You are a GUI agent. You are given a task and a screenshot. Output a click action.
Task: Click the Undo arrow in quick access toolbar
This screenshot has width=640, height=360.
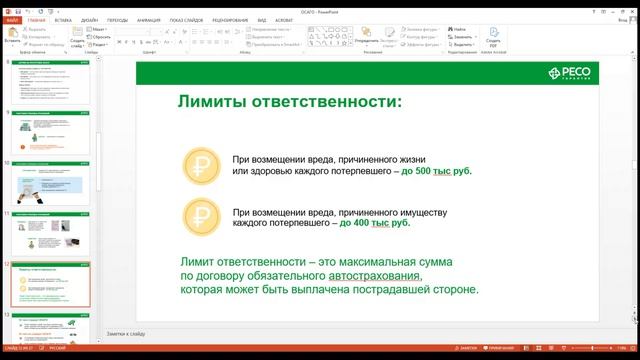pyautogui.click(x=28, y=12)
